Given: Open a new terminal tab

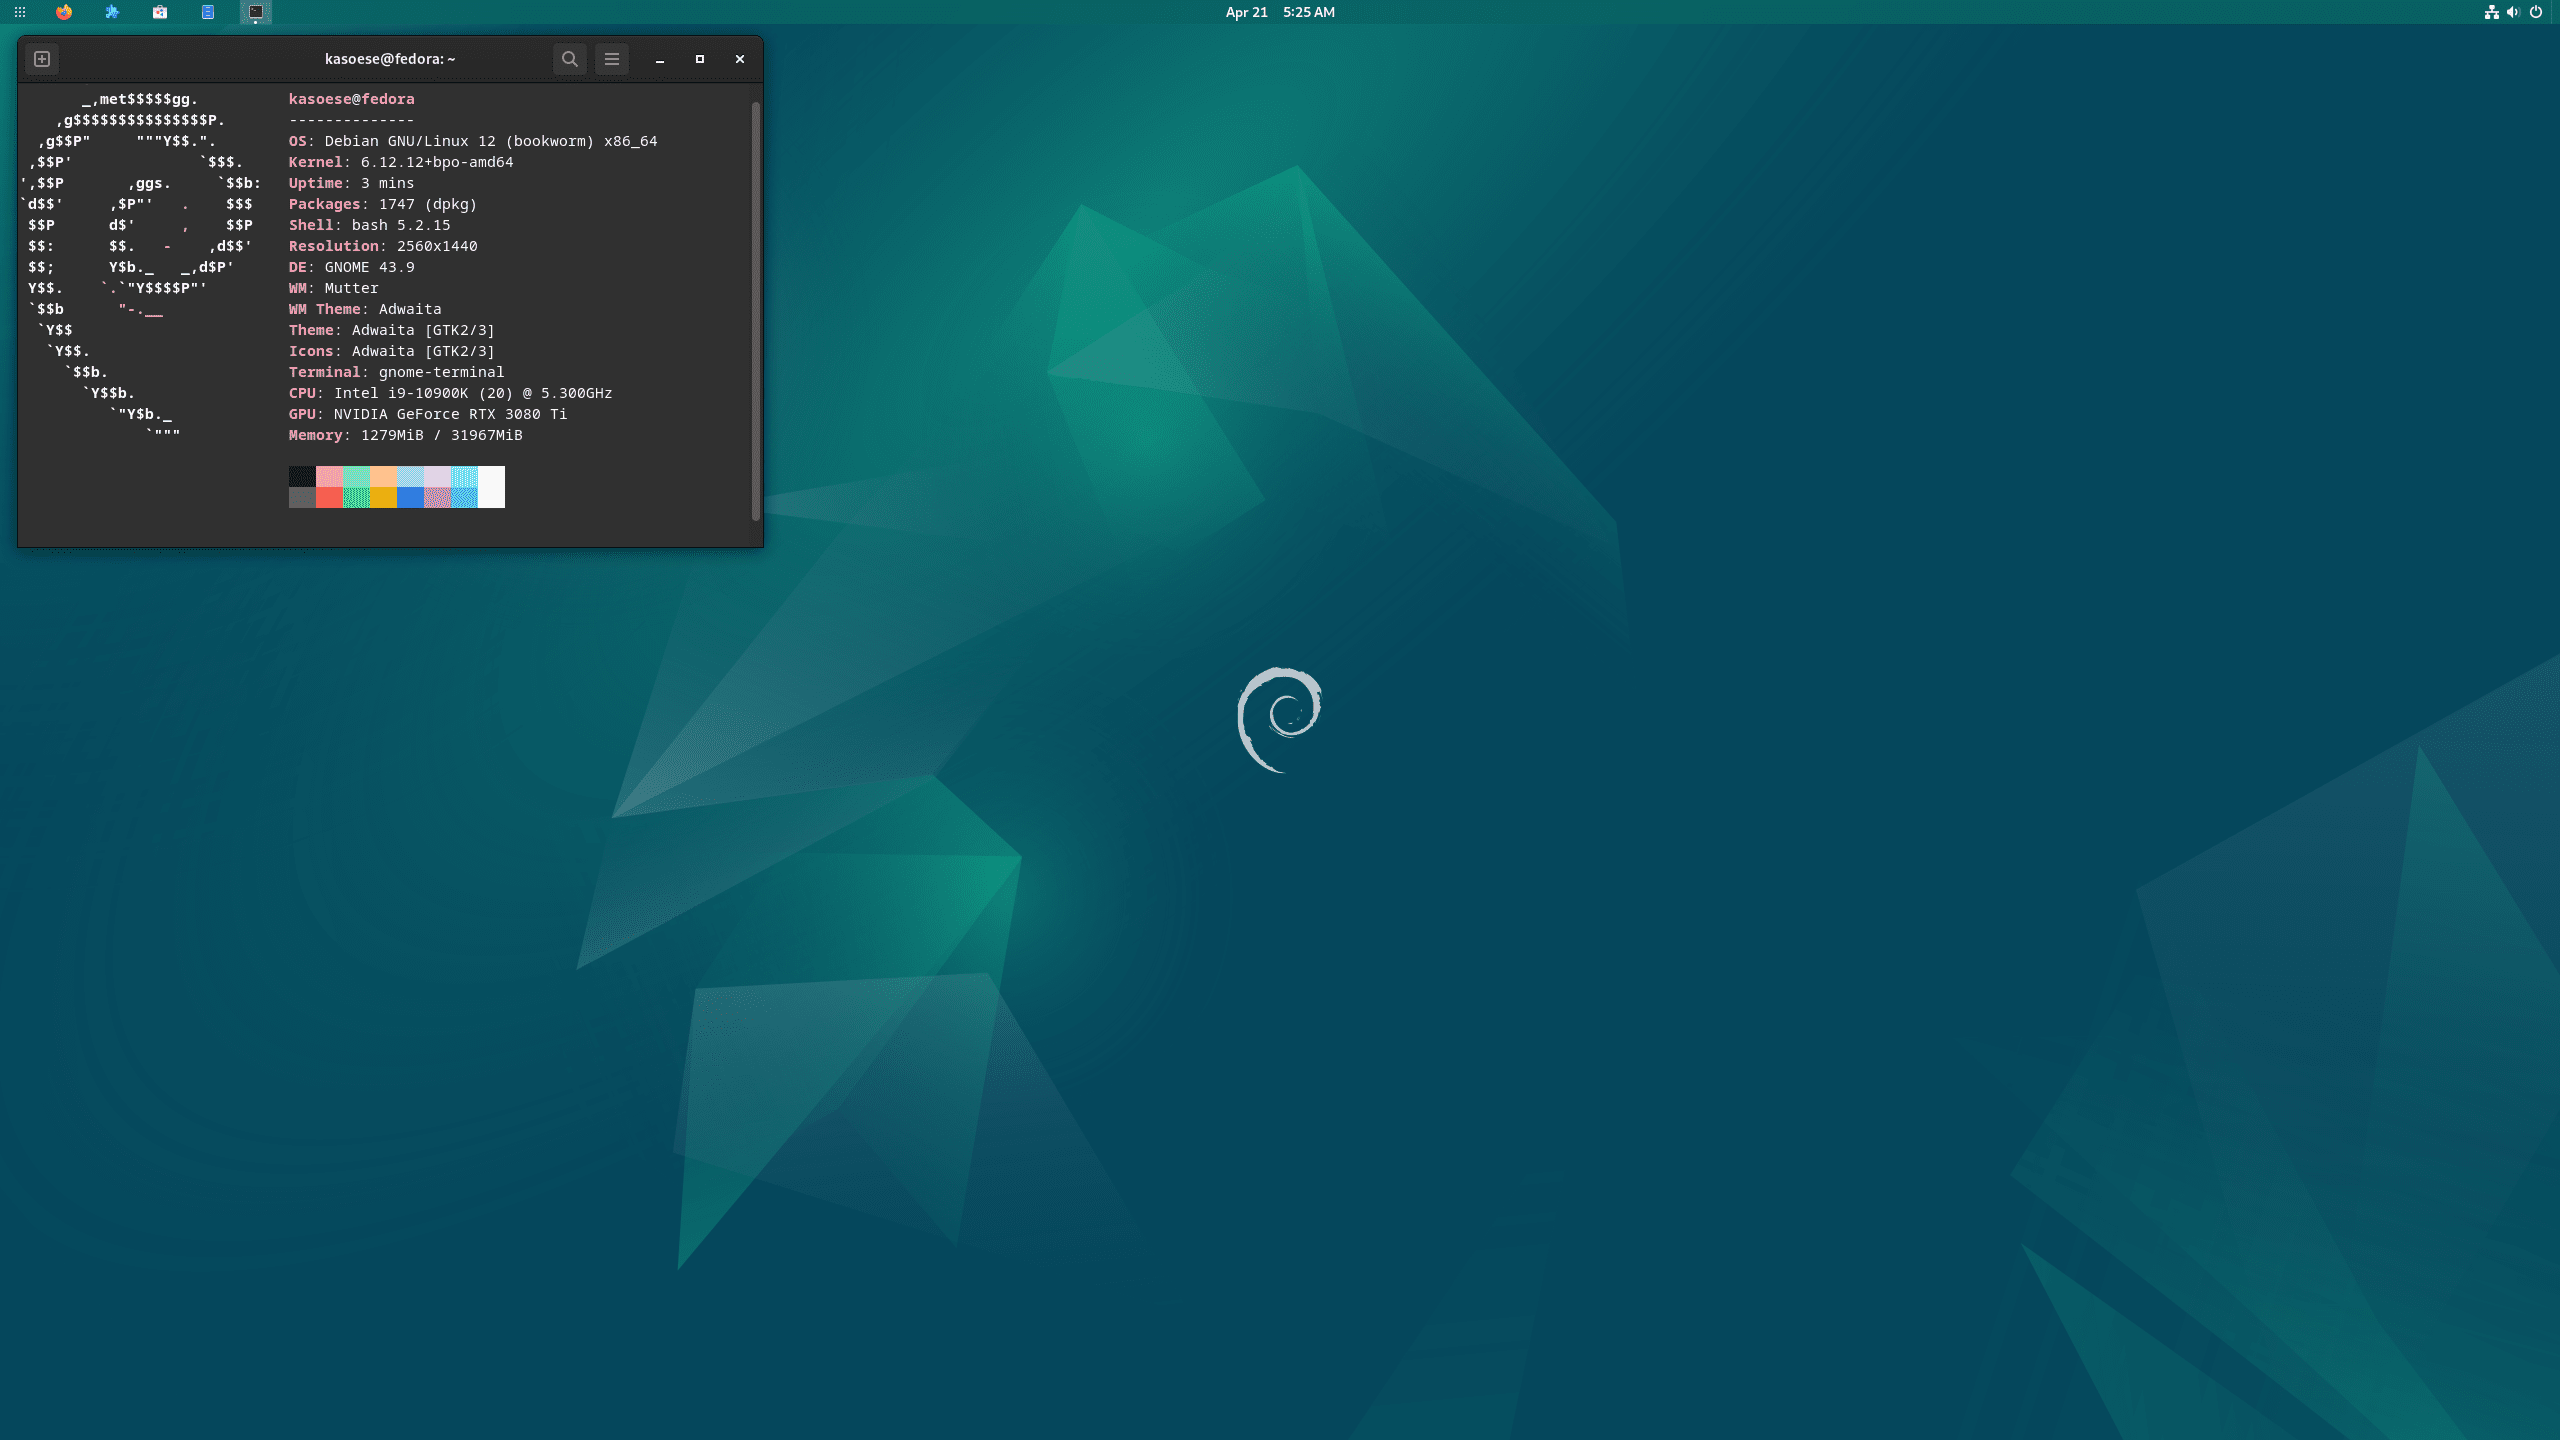Looking at the screenshot, I should (x=42, y=59).
